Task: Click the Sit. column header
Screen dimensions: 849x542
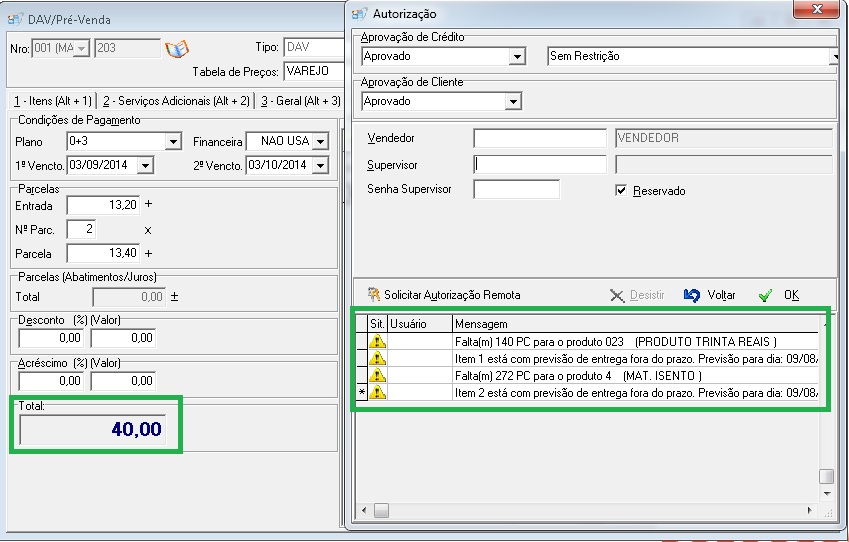Action: pos(377,324)
